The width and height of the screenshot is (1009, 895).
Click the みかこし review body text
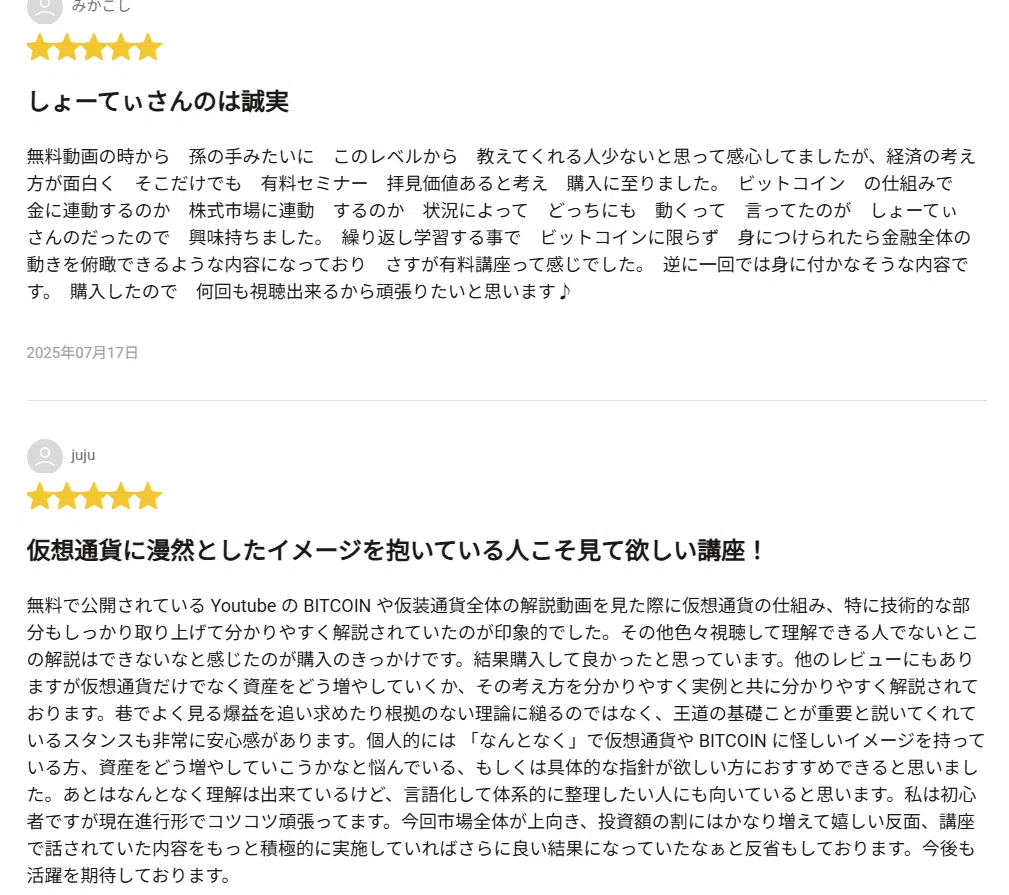point(502,224)
